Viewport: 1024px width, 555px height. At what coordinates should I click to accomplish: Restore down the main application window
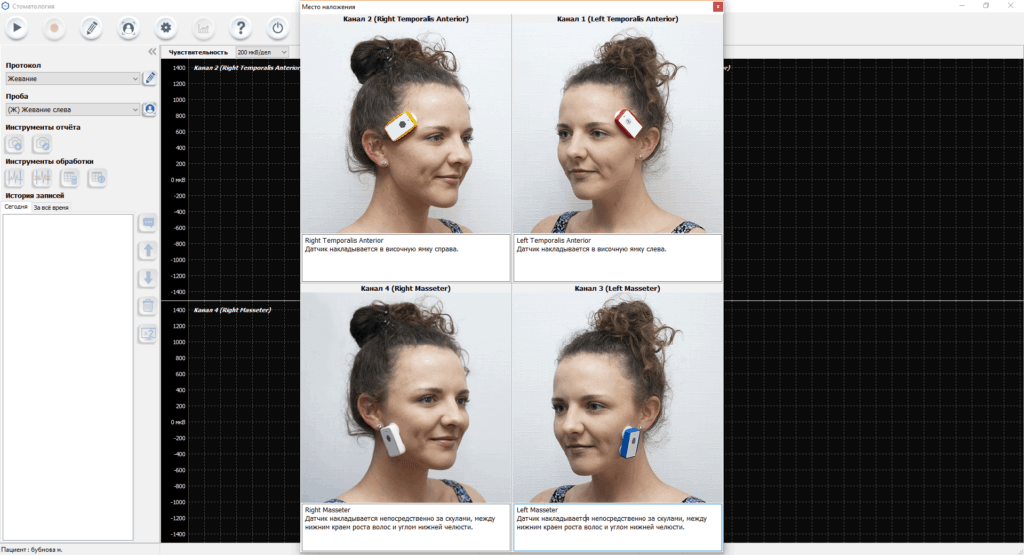985,6
